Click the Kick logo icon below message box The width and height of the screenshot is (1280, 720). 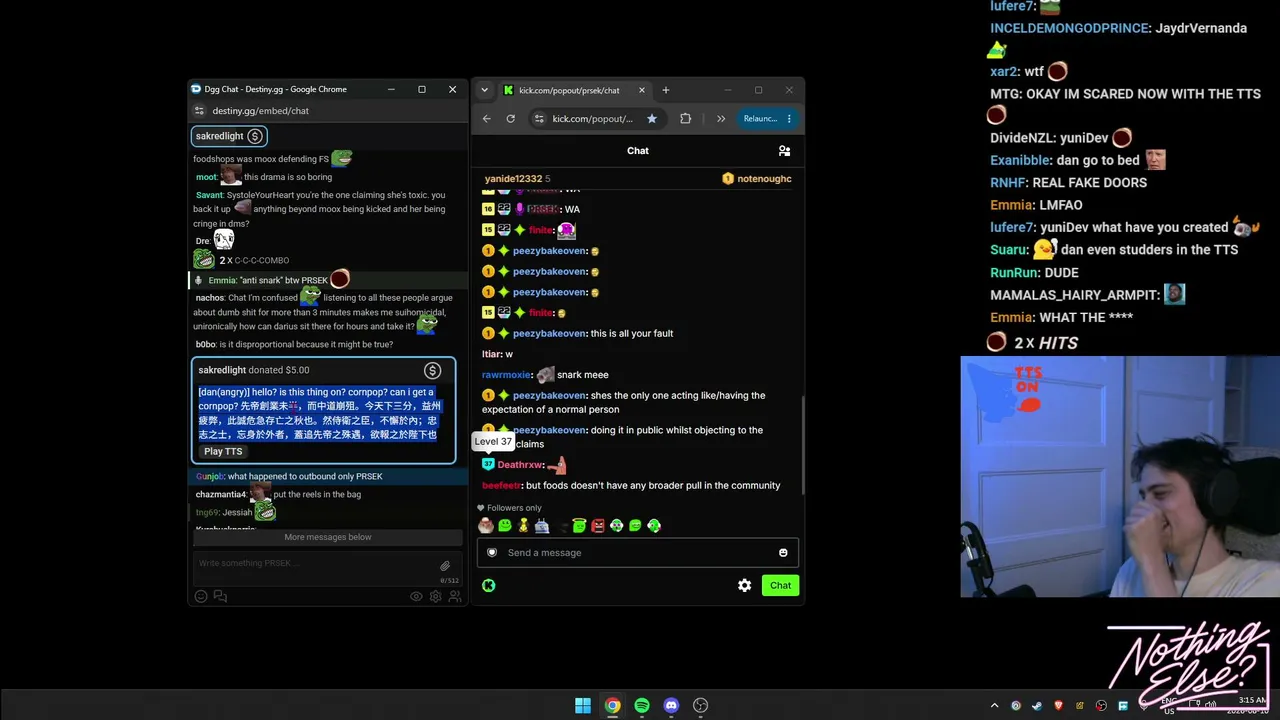point(488,585)
